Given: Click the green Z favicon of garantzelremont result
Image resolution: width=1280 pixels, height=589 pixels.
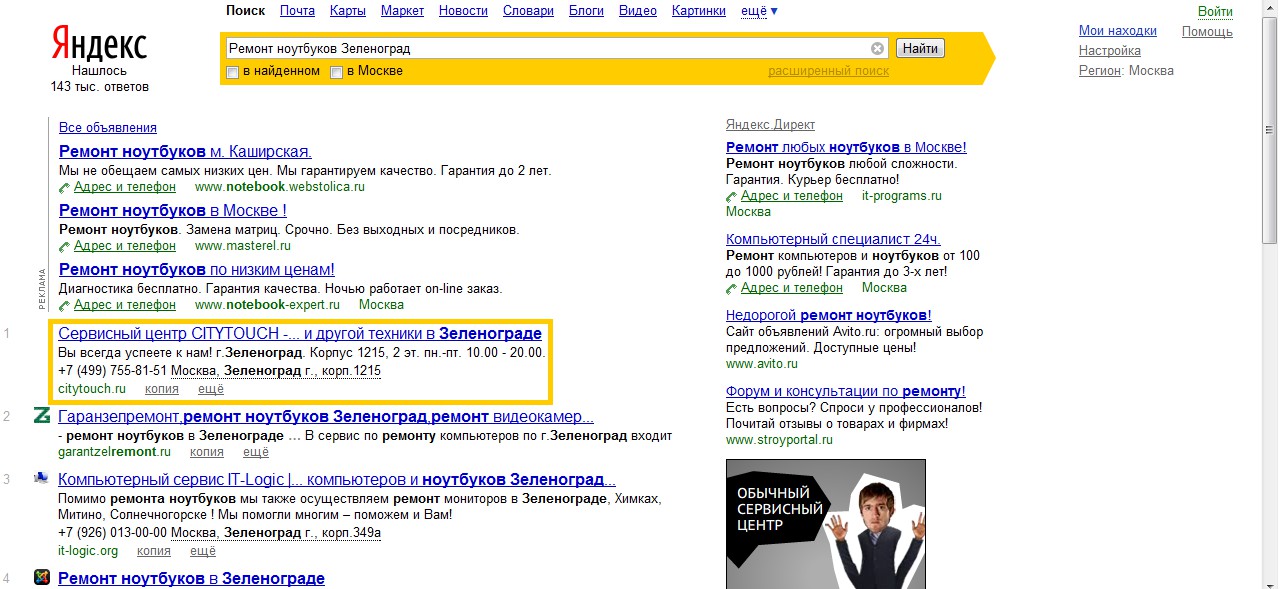Looking at the screenshot, I should (x=42, y=415).
